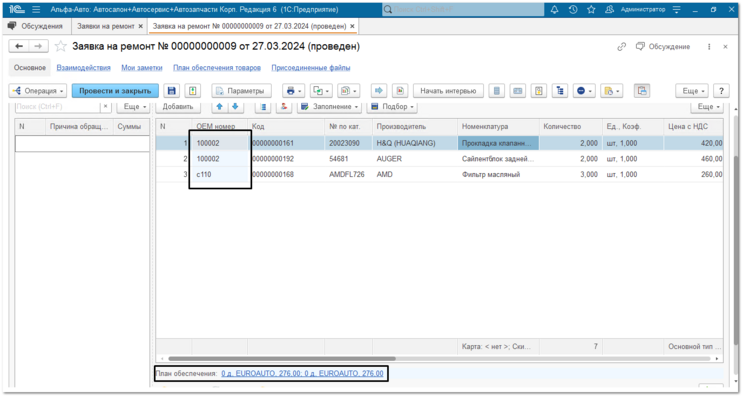Image resolution: width=743 pixels, height=397 pixels.
Task: Open the Еще menu at the table's right
Action: (x=707, y=107)
